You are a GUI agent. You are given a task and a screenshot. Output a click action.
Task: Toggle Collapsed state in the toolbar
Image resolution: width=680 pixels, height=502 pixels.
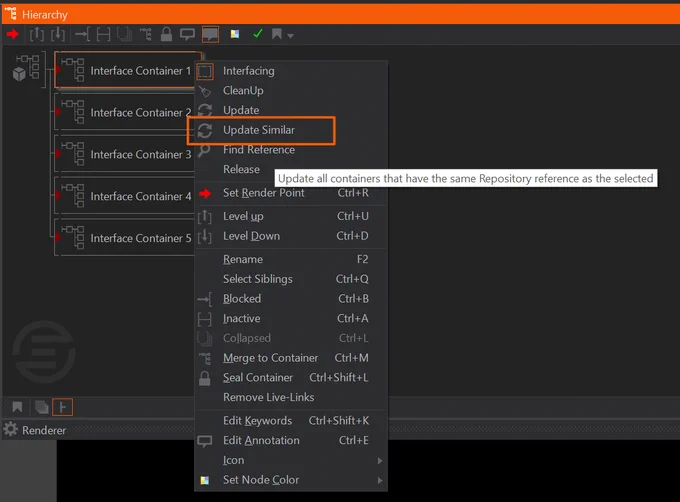click(x=124, y=34)
